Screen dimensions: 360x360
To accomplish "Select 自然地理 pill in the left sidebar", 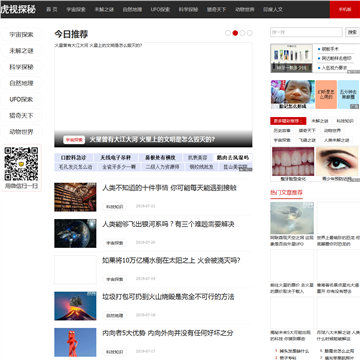I will click(21, 83).
